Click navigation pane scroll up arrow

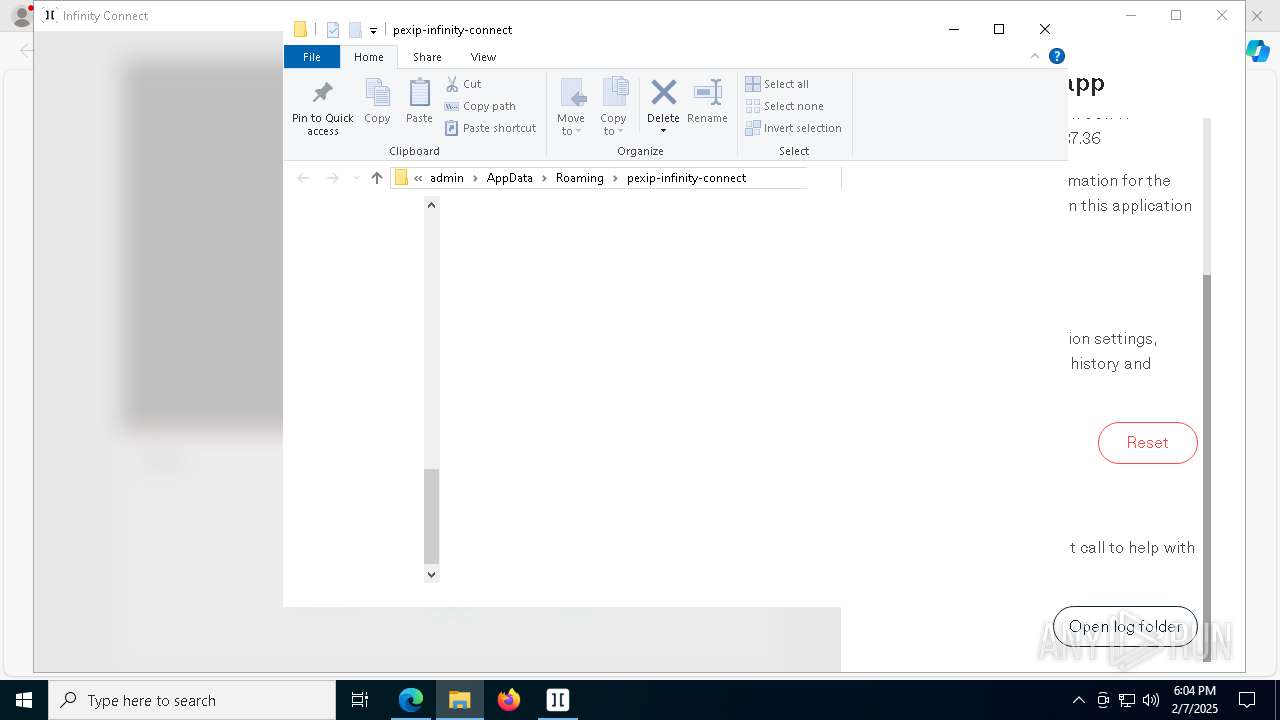pos(431,205)
